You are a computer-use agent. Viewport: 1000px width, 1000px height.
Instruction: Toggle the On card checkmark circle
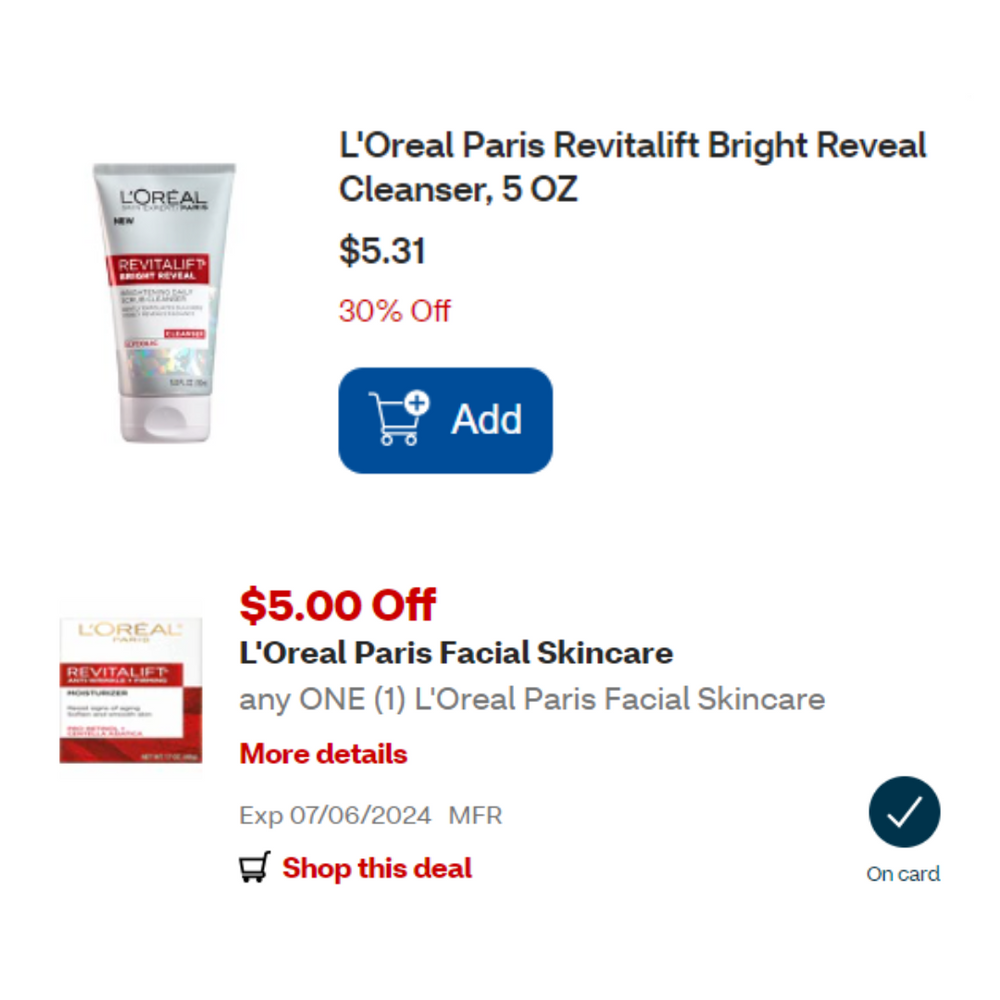[904, 812]
